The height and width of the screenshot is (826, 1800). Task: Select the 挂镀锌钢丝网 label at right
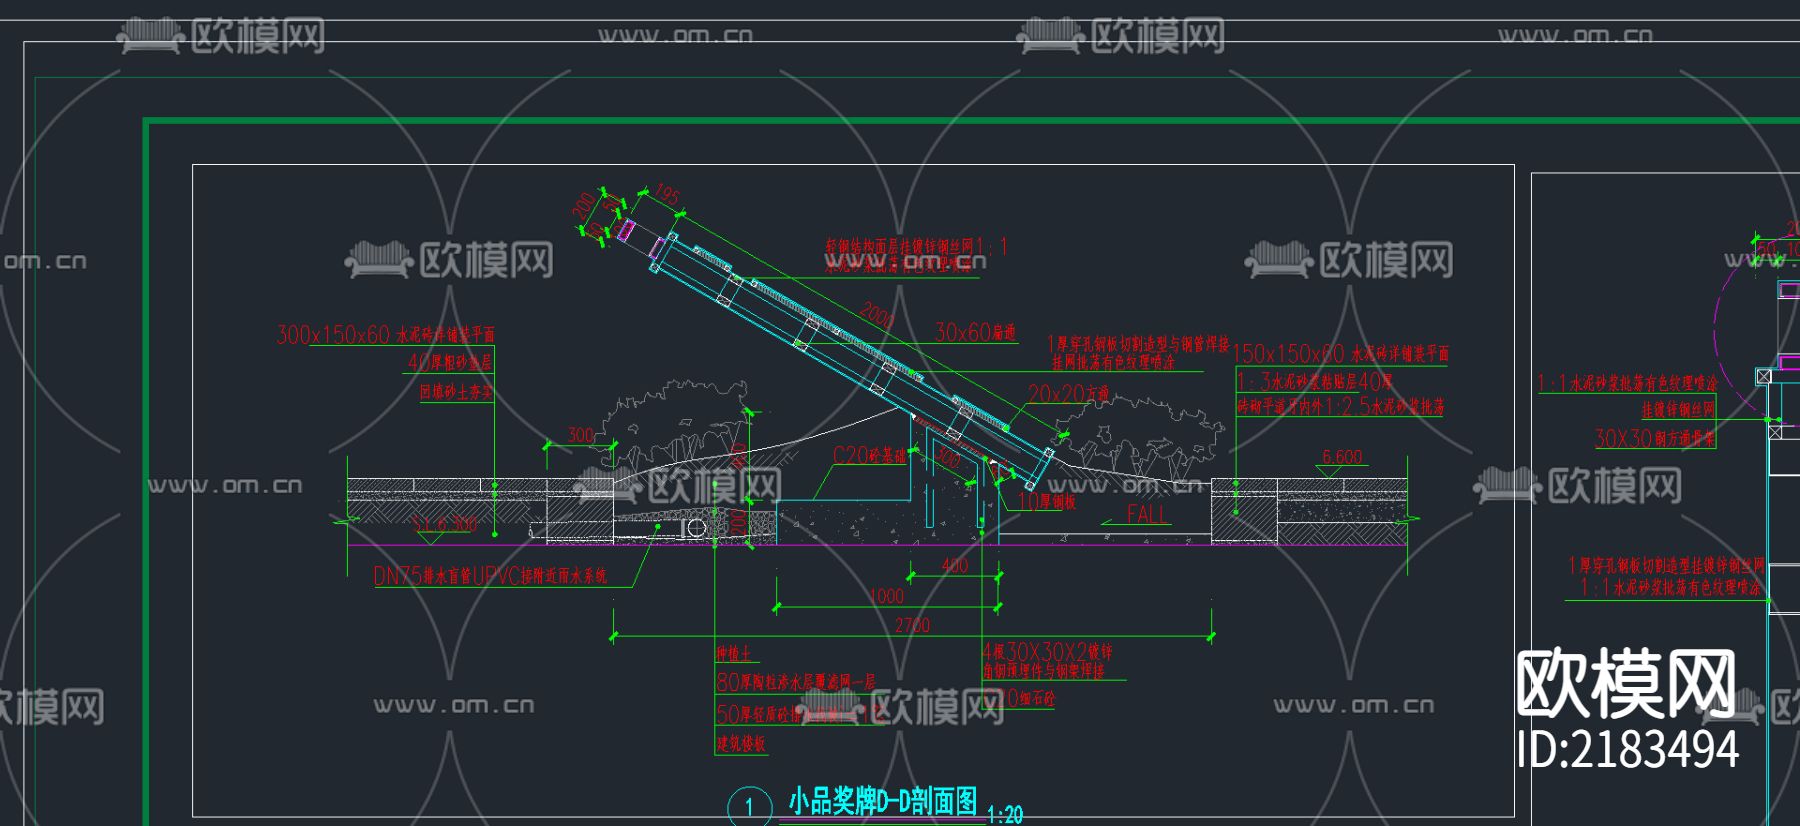click(x=1678, y=409)
